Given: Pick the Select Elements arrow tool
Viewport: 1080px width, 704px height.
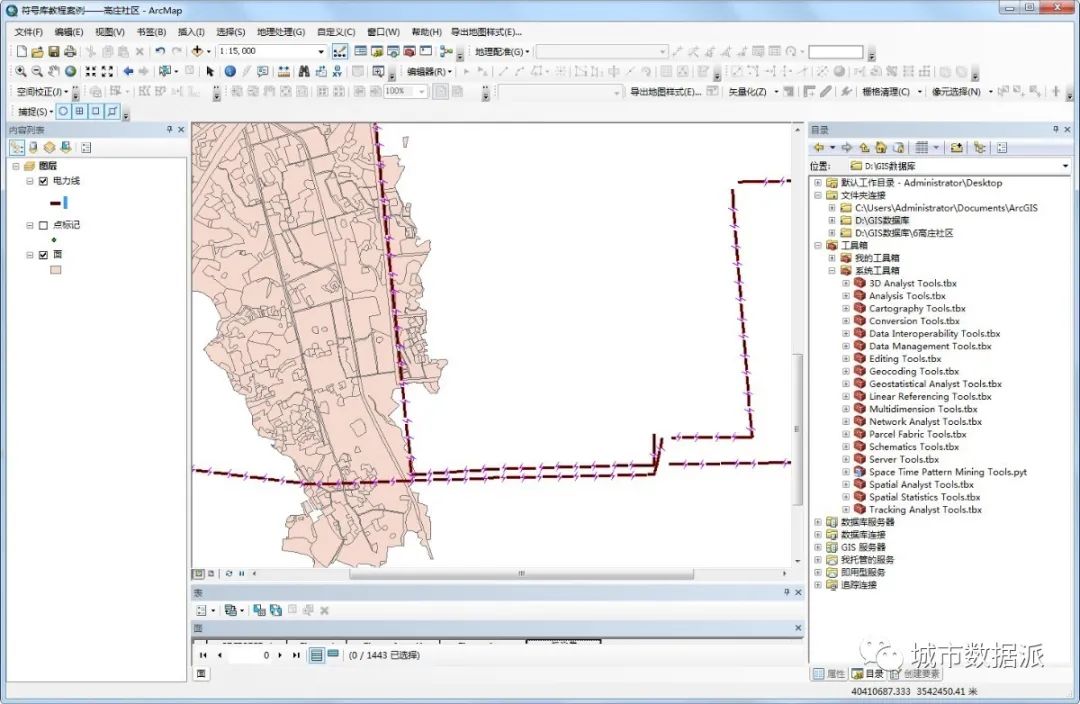Looking at the screenshot, I should [x=210, y=71].
